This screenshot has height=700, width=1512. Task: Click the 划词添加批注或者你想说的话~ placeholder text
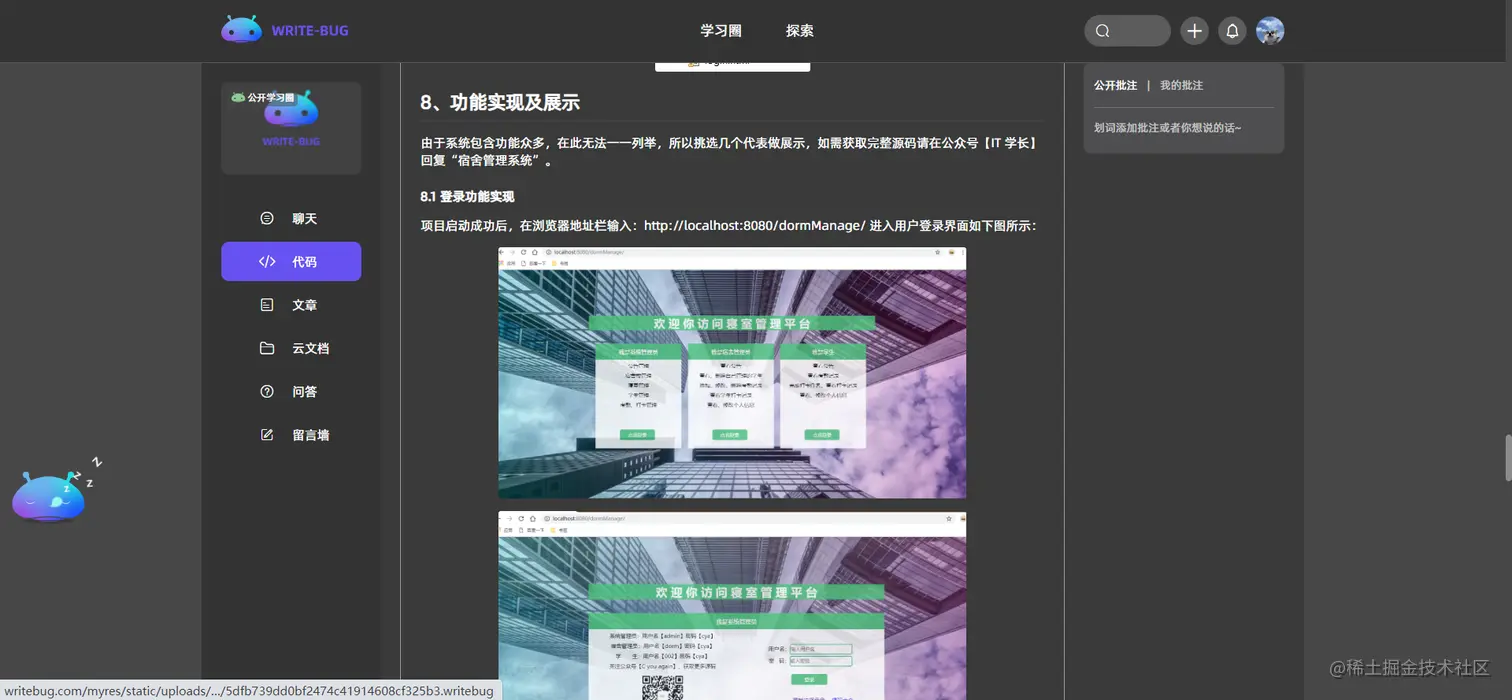1167,128
